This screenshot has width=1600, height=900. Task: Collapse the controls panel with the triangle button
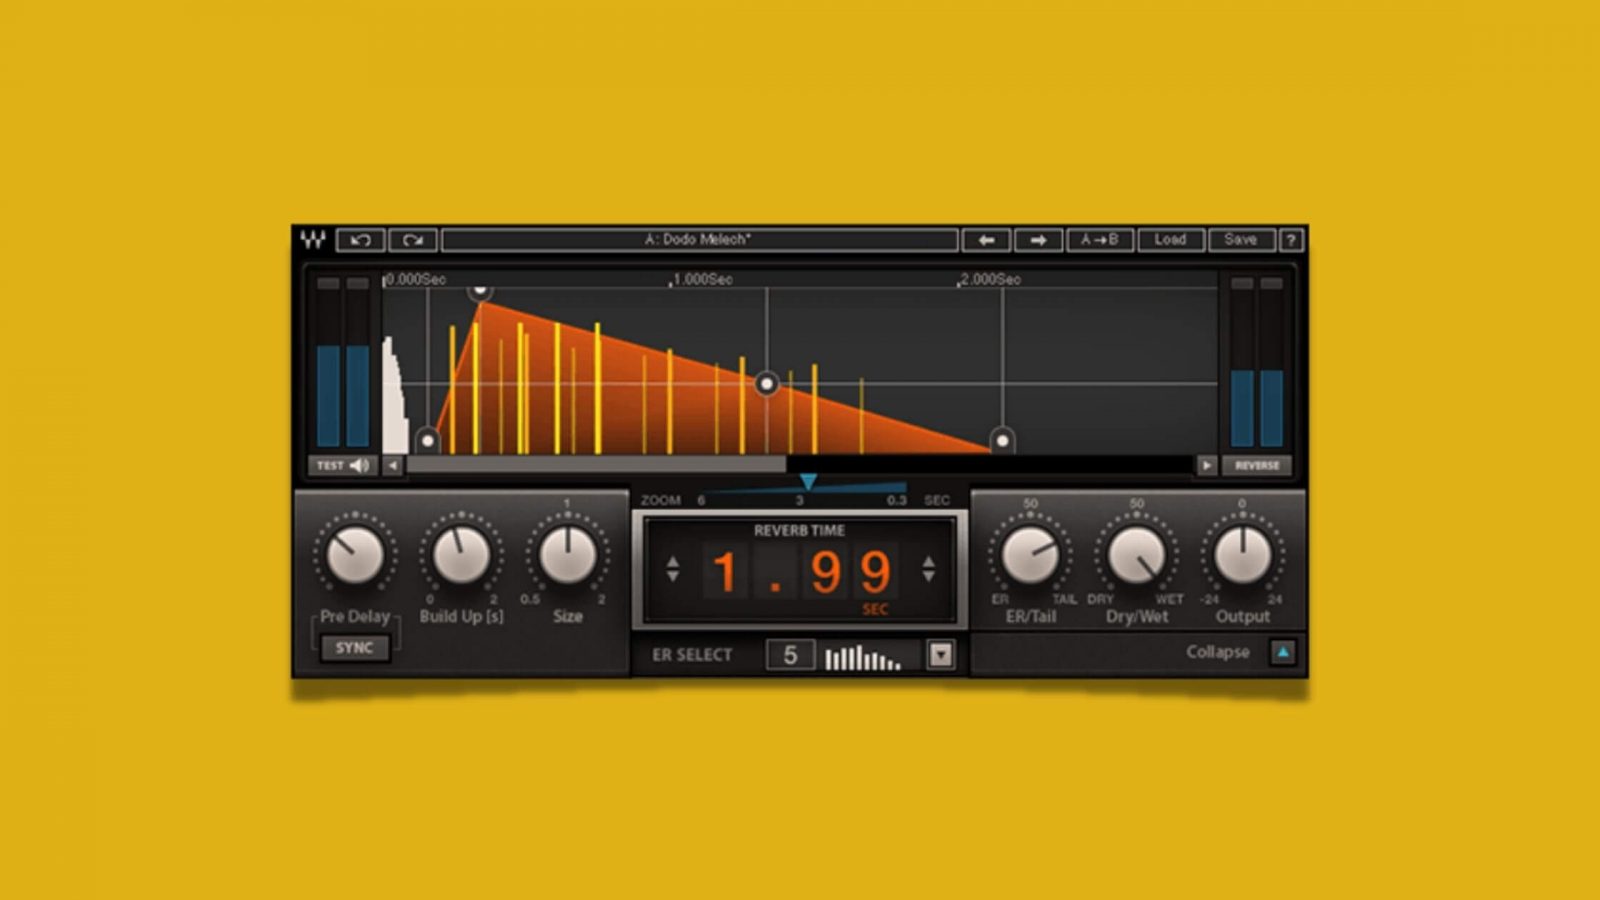tap(1283, 652)
